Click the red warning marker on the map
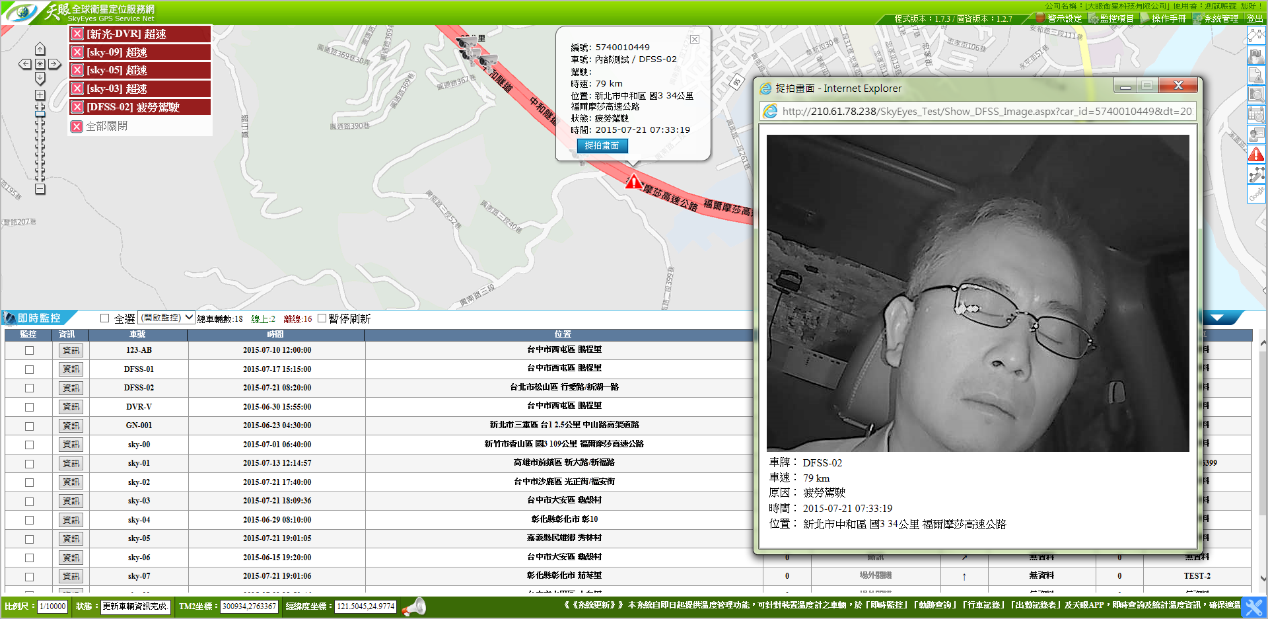The width and height of the screenshot is (1268, 619). [632, 181]
